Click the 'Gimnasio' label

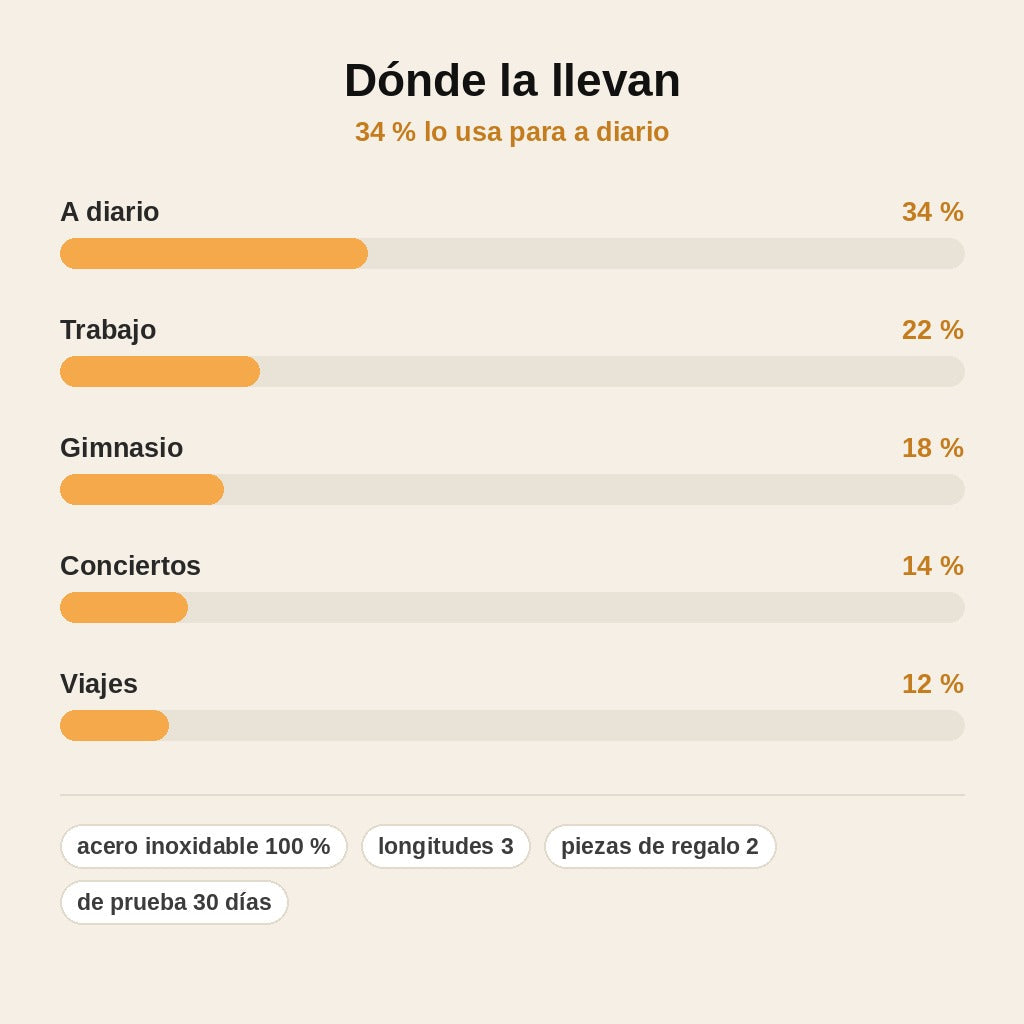[121, 448]
